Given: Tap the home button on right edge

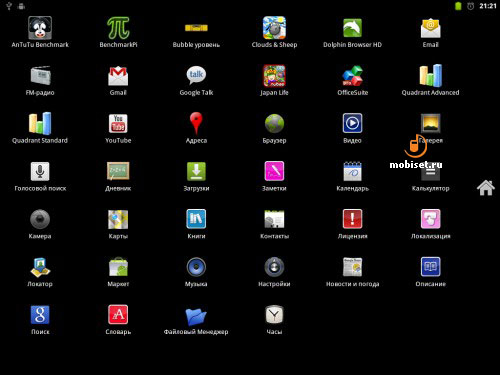Looking at the screenshot, I should click(486, 188).
